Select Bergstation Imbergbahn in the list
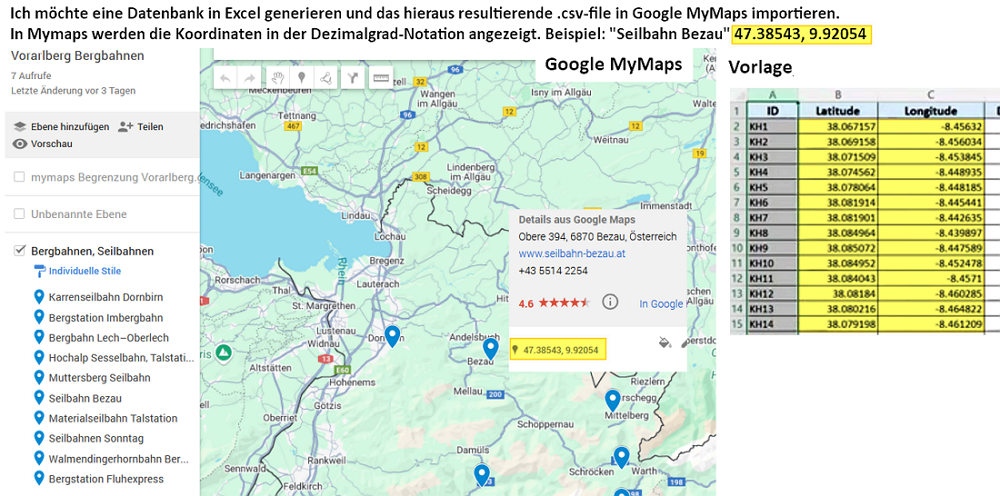 (105, 317)
